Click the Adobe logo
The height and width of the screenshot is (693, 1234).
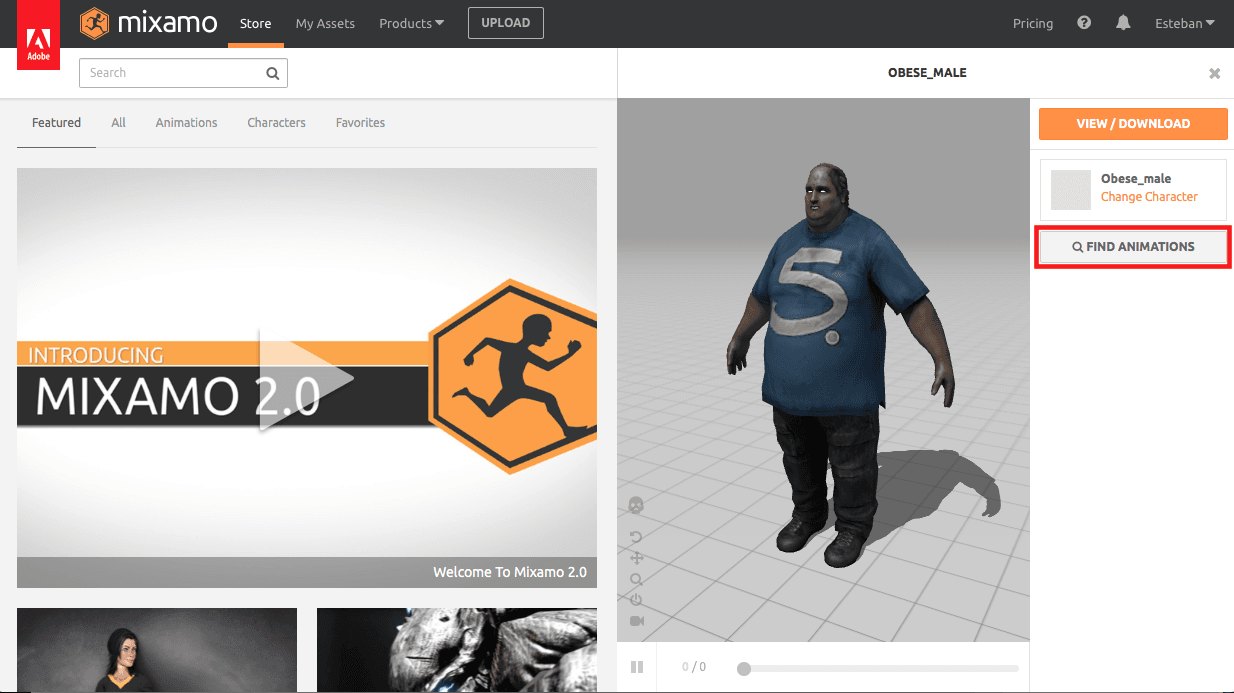pyautogui.click(x=38, y=34)
